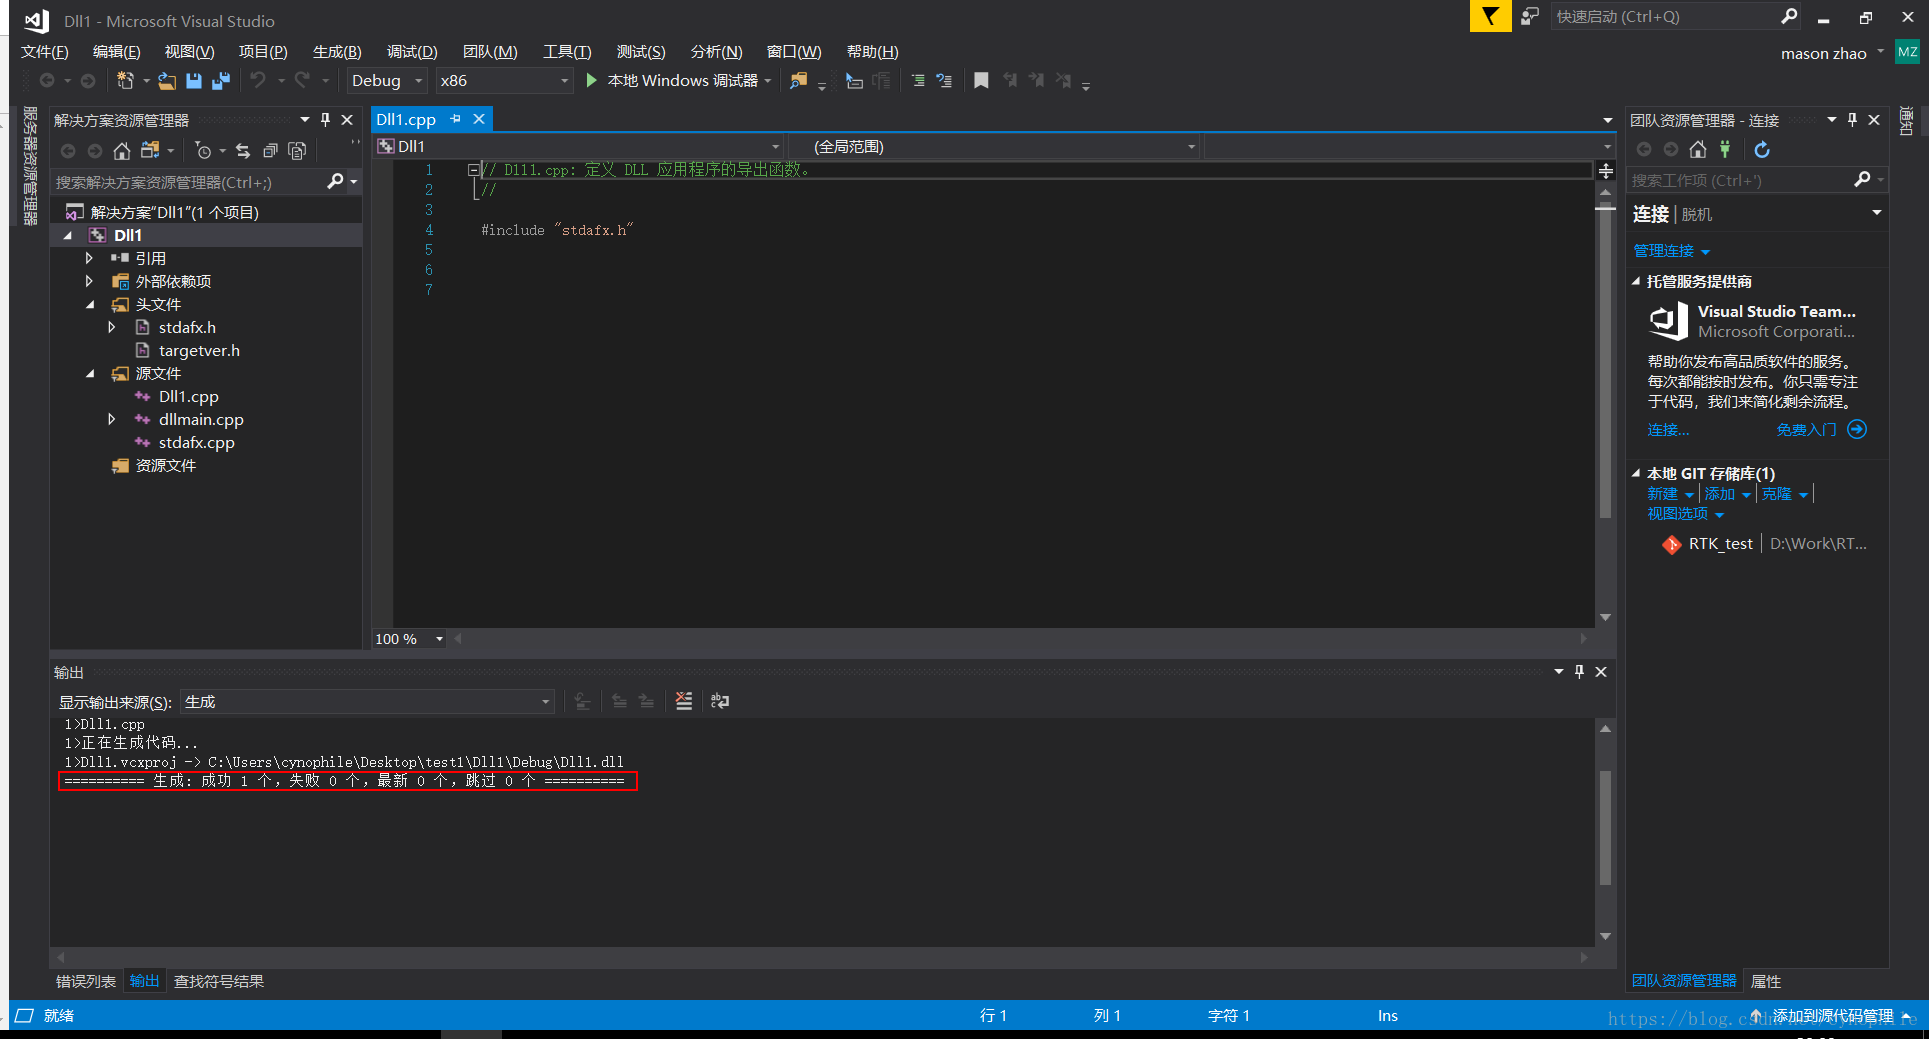Toggle bookmark with the bookmark icon

[981, 80]
